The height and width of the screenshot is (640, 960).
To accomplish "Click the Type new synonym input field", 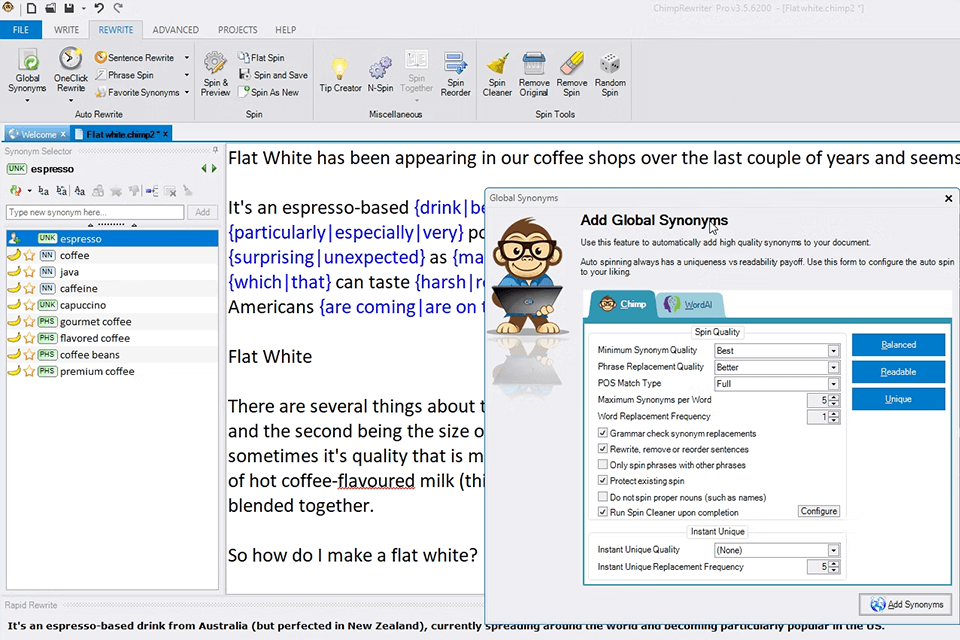I will coord(95,213).
